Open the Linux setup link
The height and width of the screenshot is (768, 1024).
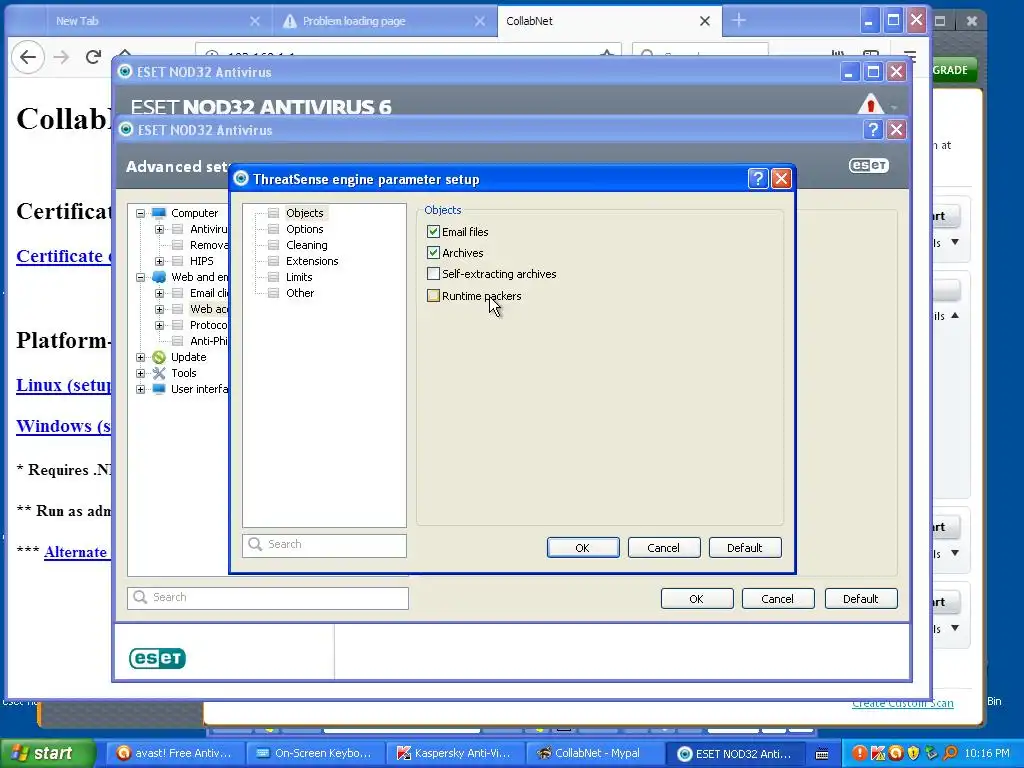(63, 385)
